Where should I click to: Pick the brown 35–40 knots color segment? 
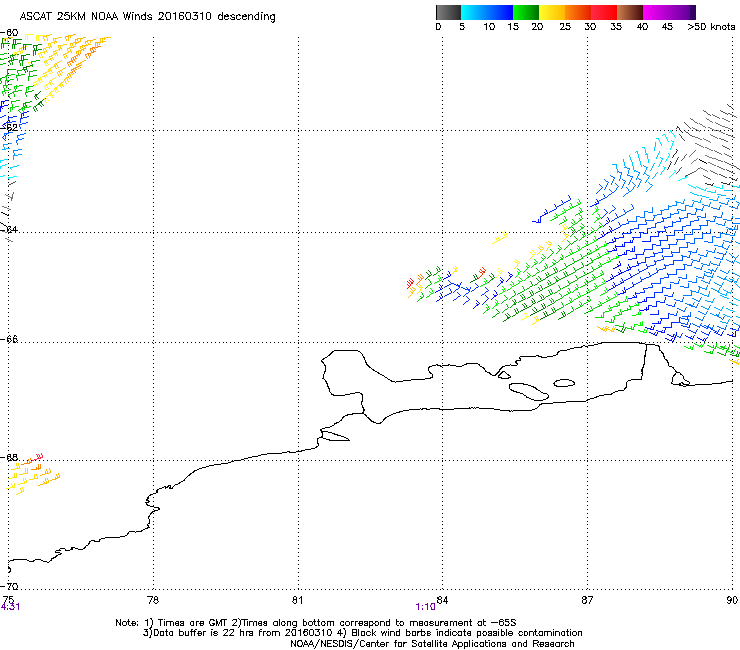coord(630,12)
